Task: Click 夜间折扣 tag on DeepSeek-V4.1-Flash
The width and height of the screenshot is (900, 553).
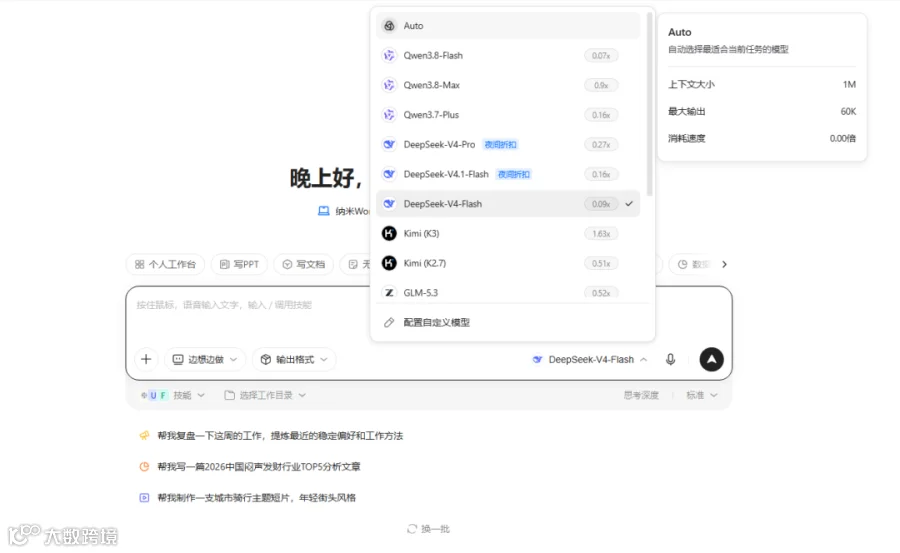Action: coord(514,174)
